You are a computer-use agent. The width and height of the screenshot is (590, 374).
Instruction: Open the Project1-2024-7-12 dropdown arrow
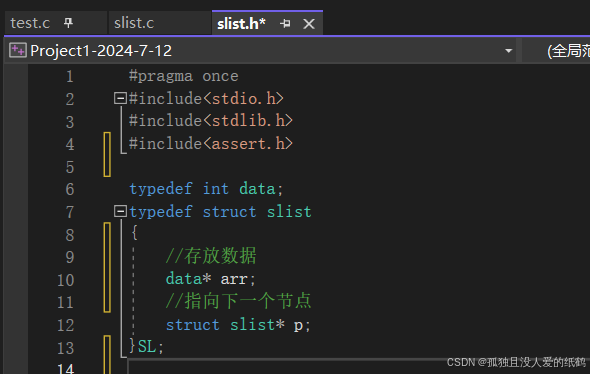pyautogui.click(x=508, y=51)
